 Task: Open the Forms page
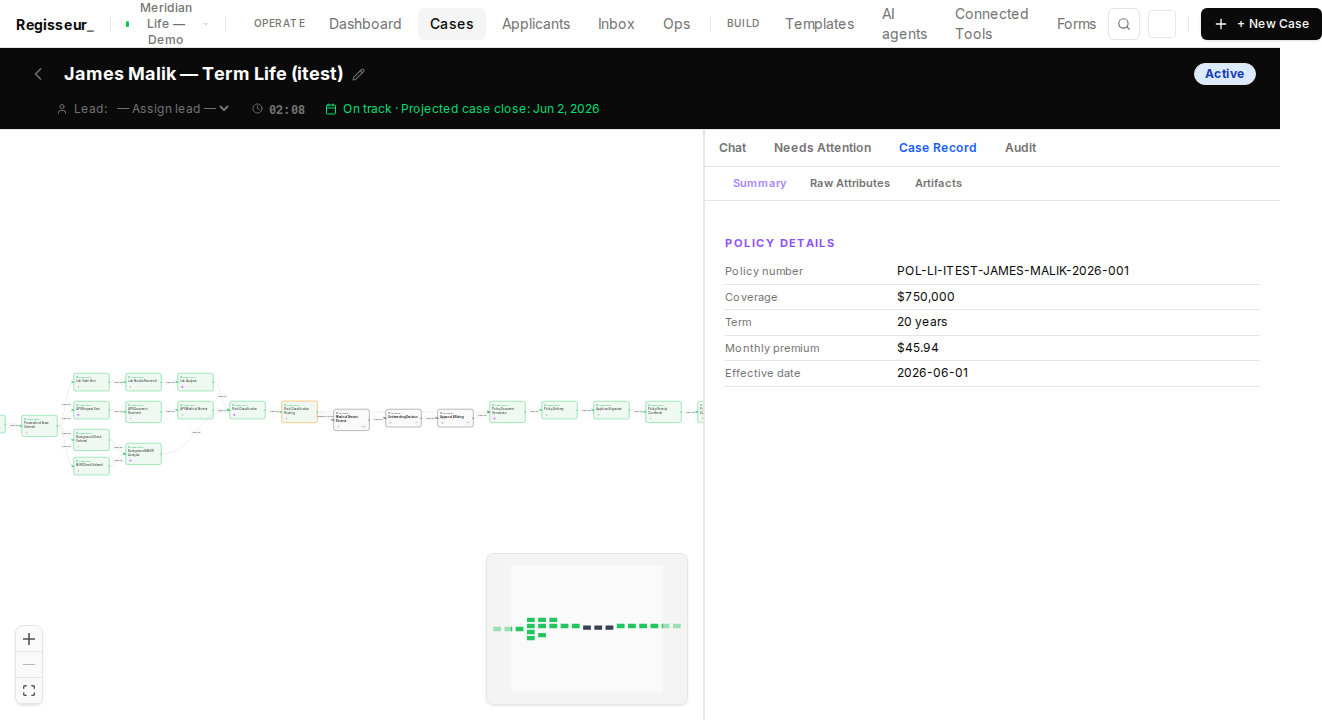tap(1076, 24)
